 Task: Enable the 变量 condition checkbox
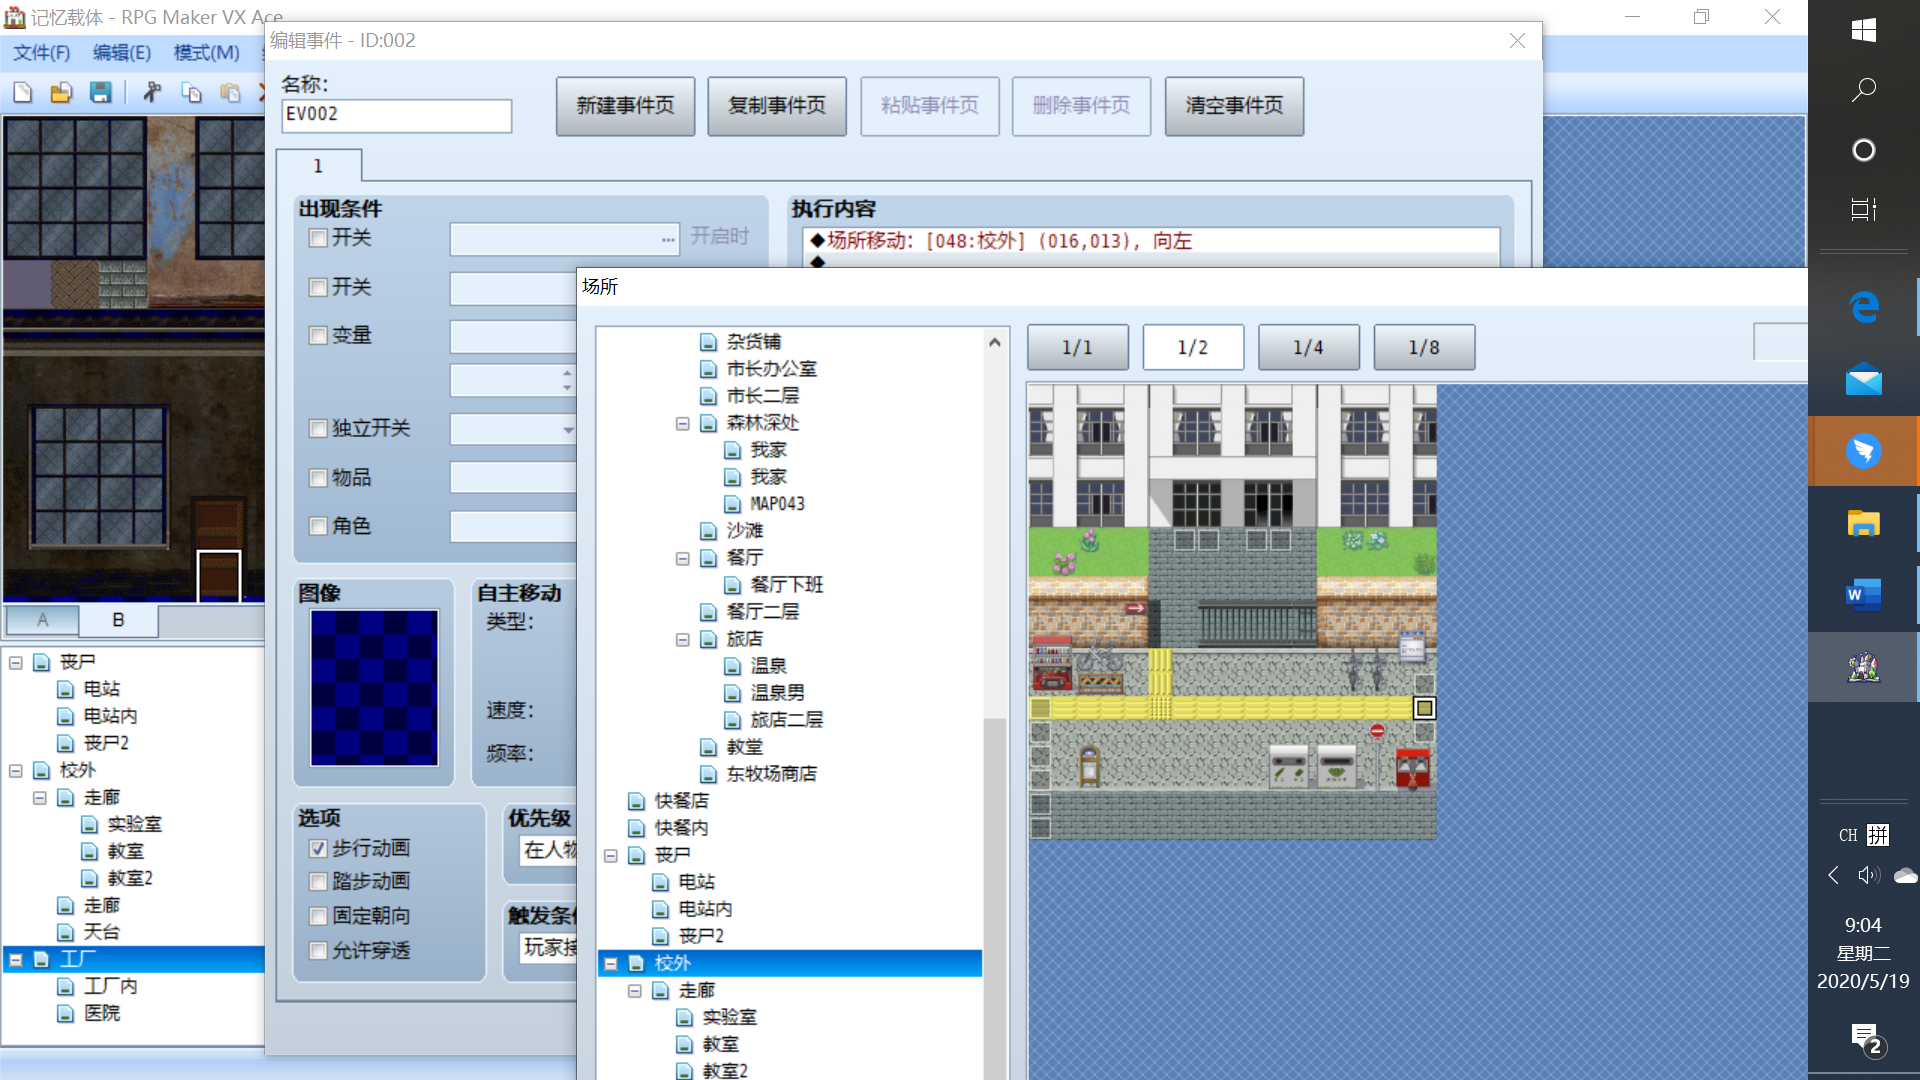[318, 336]
